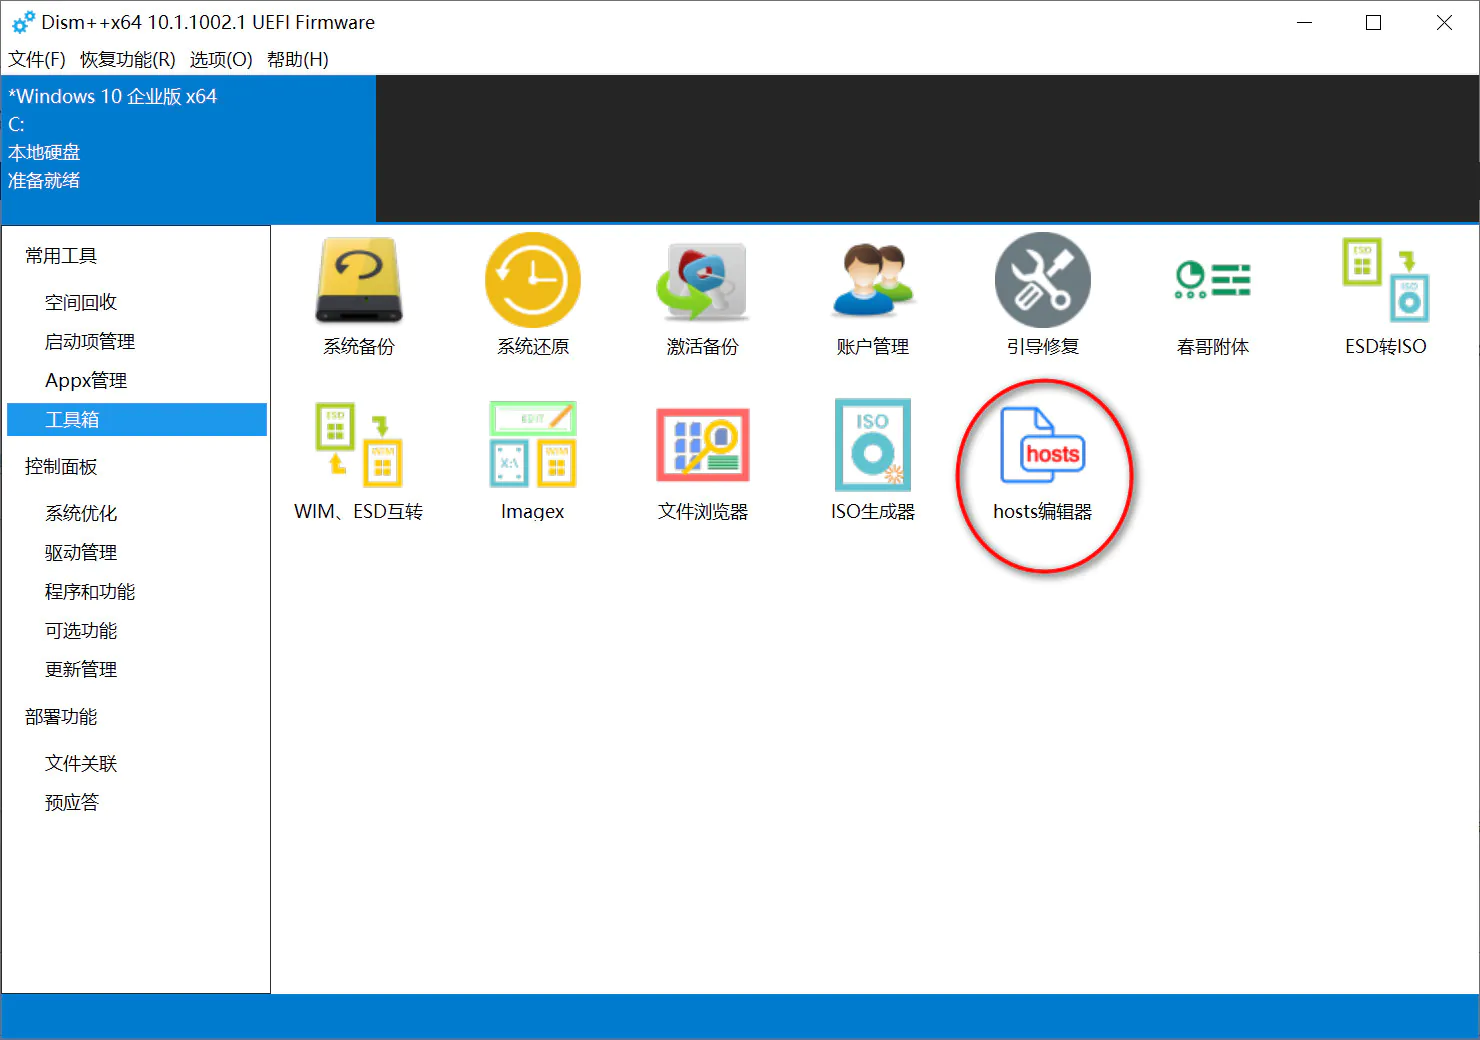This screenshot has width=1480, height=1040.
Task: Select 程序和功能 in the sidebar
Action: point(90,591)
